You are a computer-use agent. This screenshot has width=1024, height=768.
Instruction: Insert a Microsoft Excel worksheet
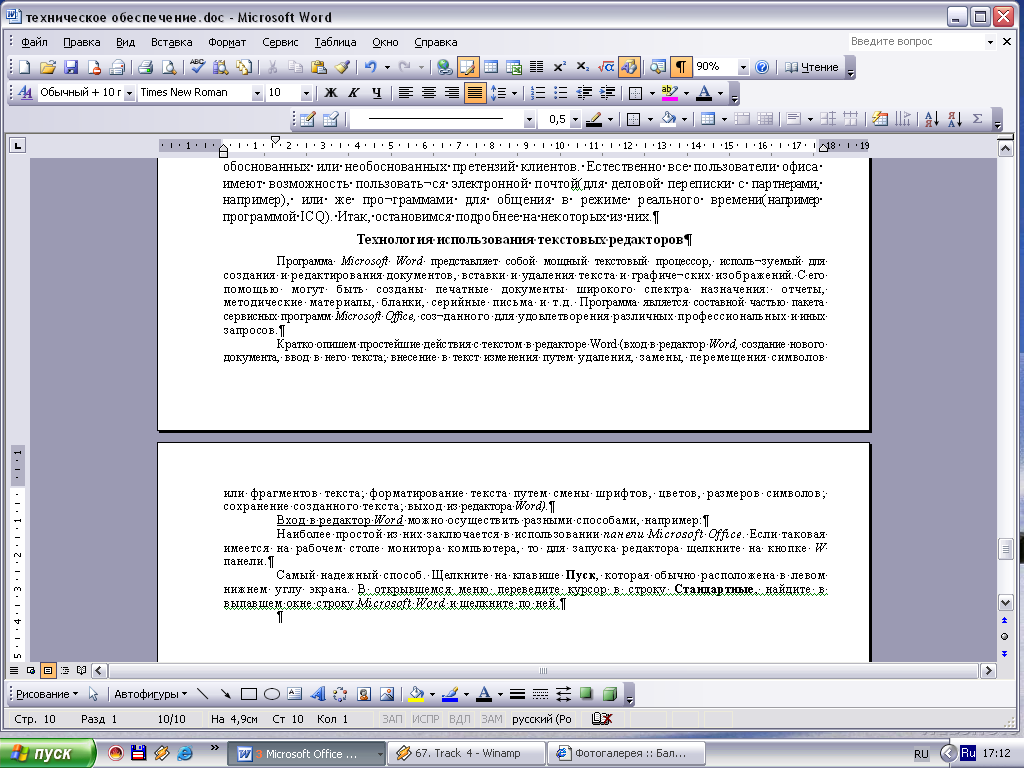pyautogui.click(x=514, y=67)
